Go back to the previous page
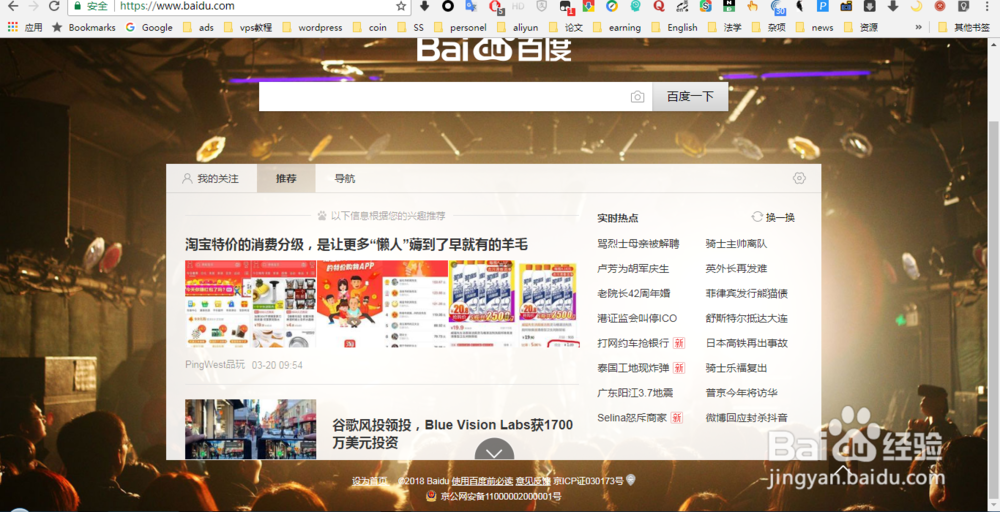 coord(13,6)
